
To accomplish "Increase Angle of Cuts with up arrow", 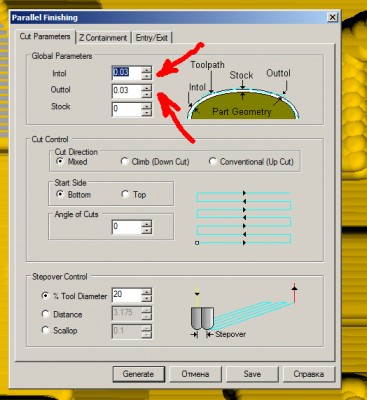I will click(x=146, y=224).
